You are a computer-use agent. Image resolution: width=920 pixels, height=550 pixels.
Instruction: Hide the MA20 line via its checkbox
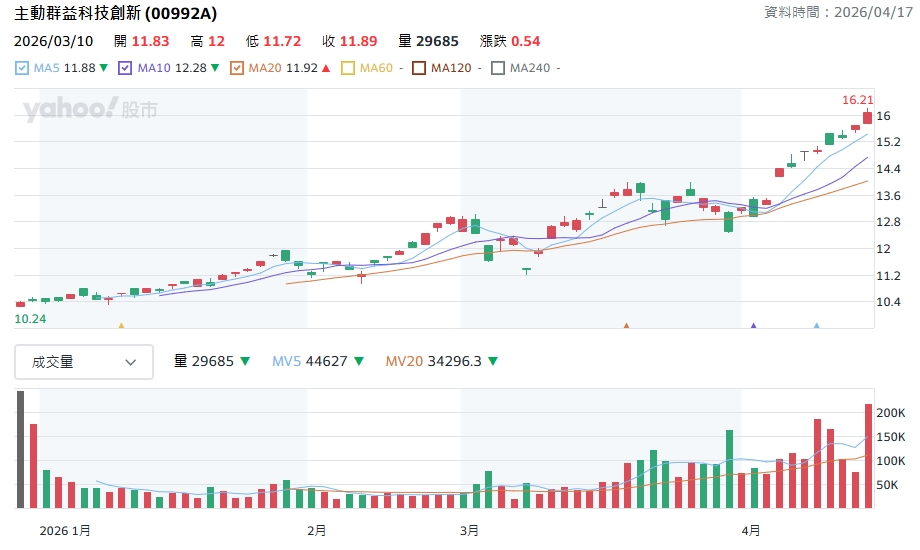(236, 68)
